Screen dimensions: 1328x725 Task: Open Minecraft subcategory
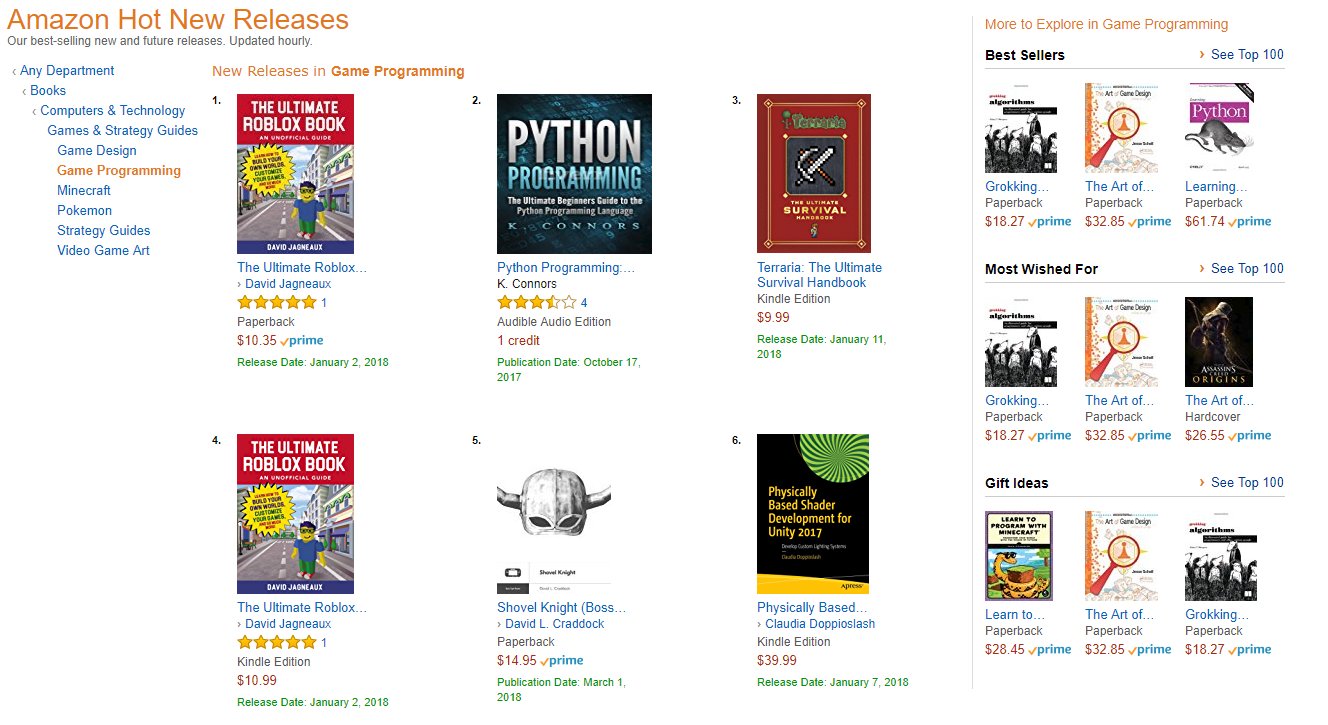tap(84, 191)
